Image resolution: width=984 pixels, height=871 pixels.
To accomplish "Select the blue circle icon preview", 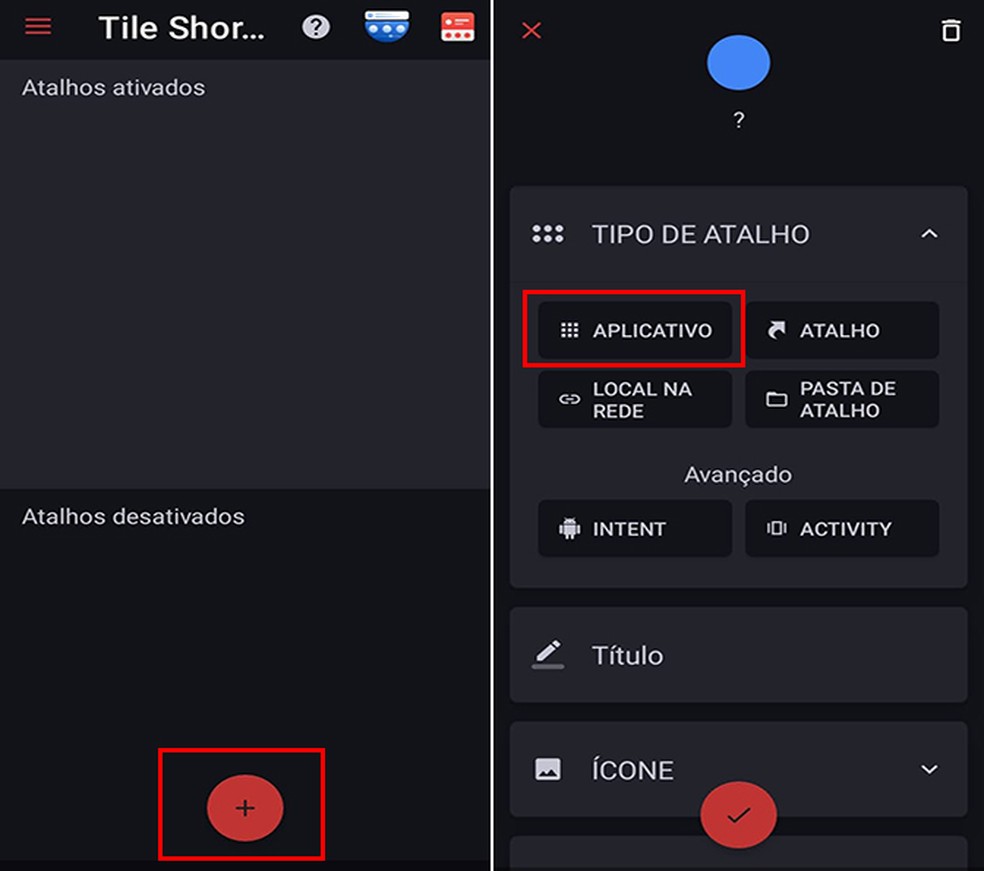I will click(738, 62).
